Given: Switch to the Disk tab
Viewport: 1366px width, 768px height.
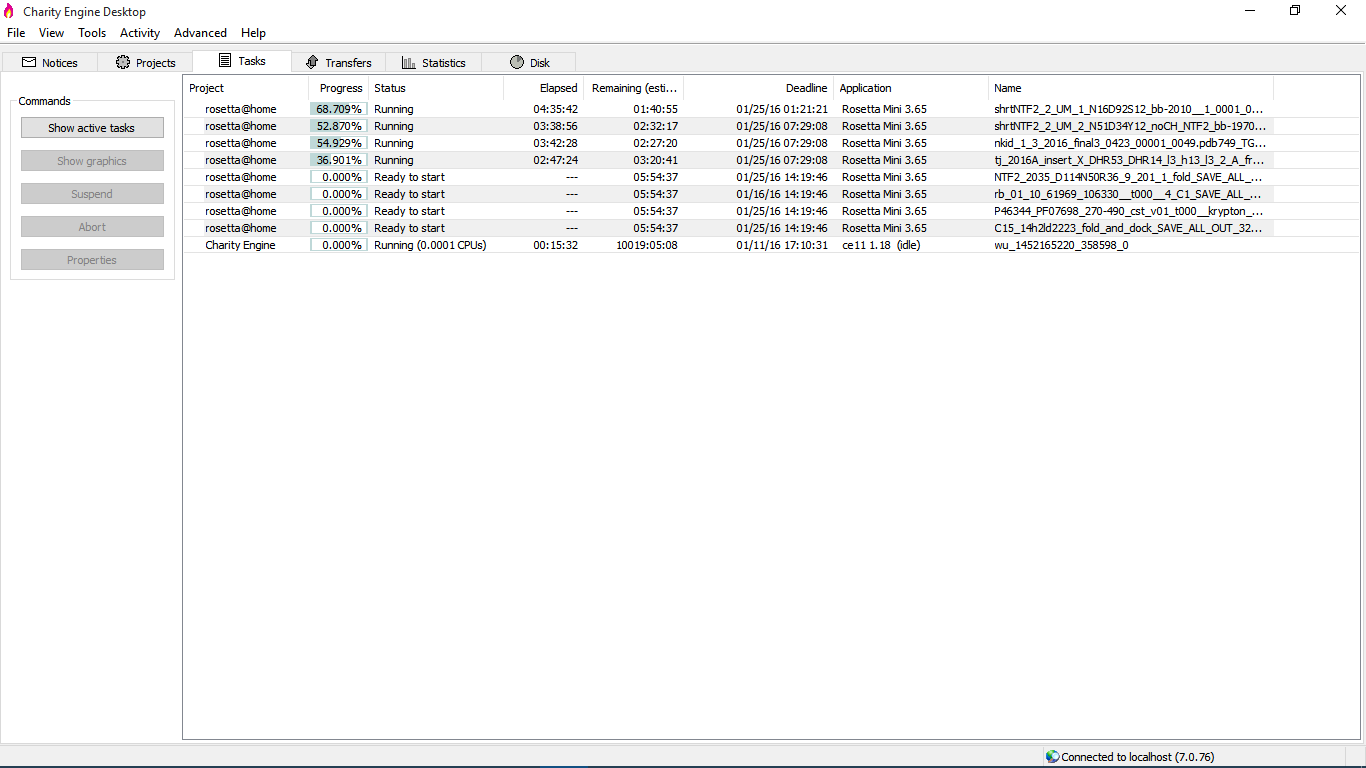Looking at the screenshot, I should tap(529, 62).
